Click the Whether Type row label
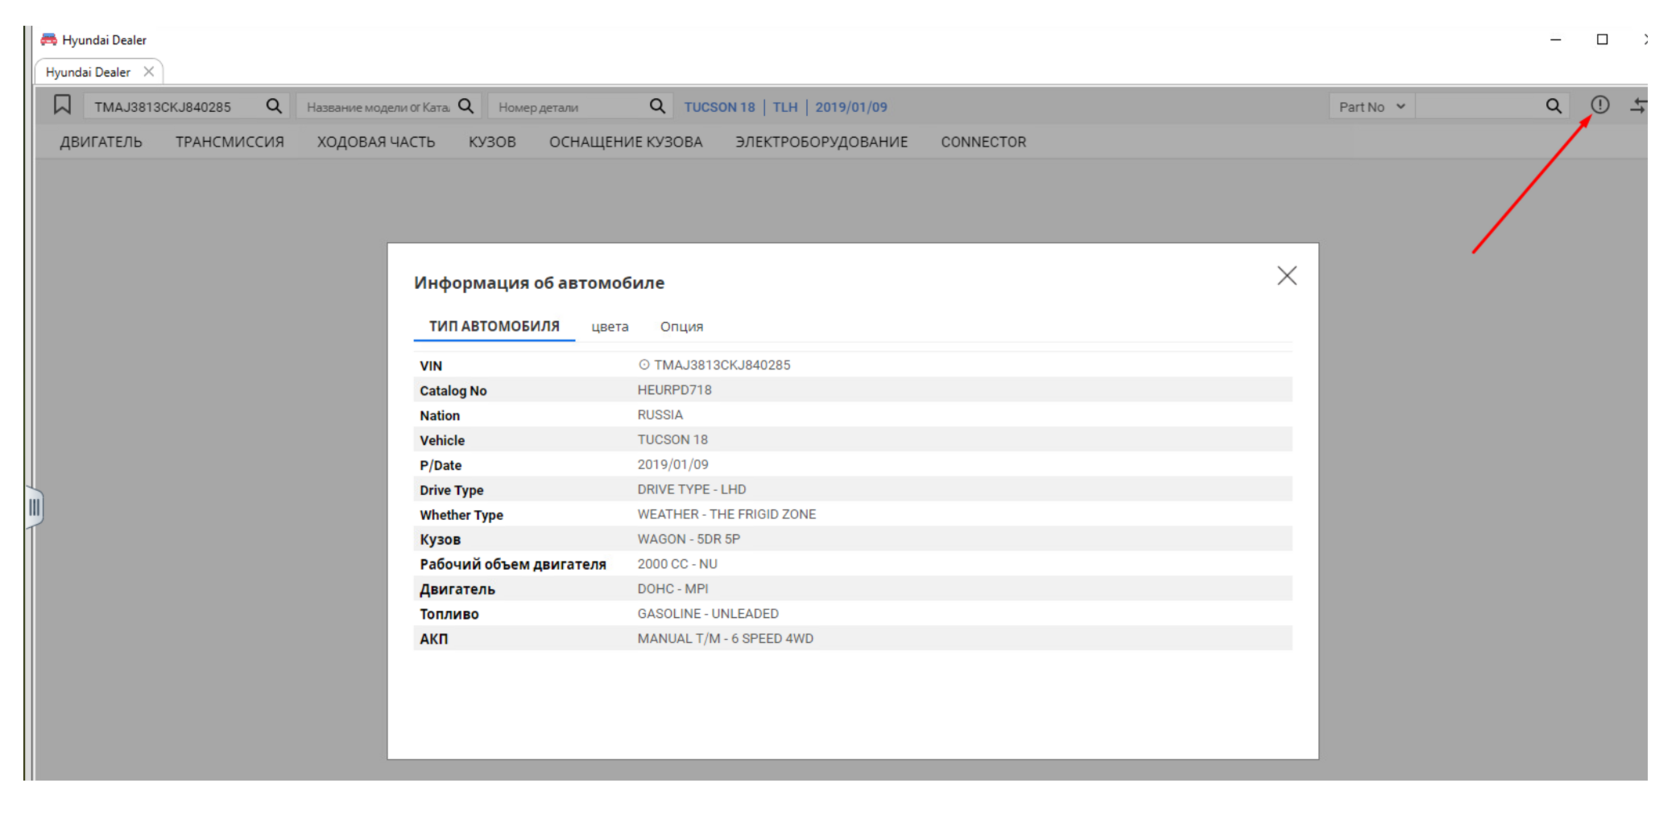Image resolution: width=1680 pixels, height=816 pixels. [x=461, y=515]
